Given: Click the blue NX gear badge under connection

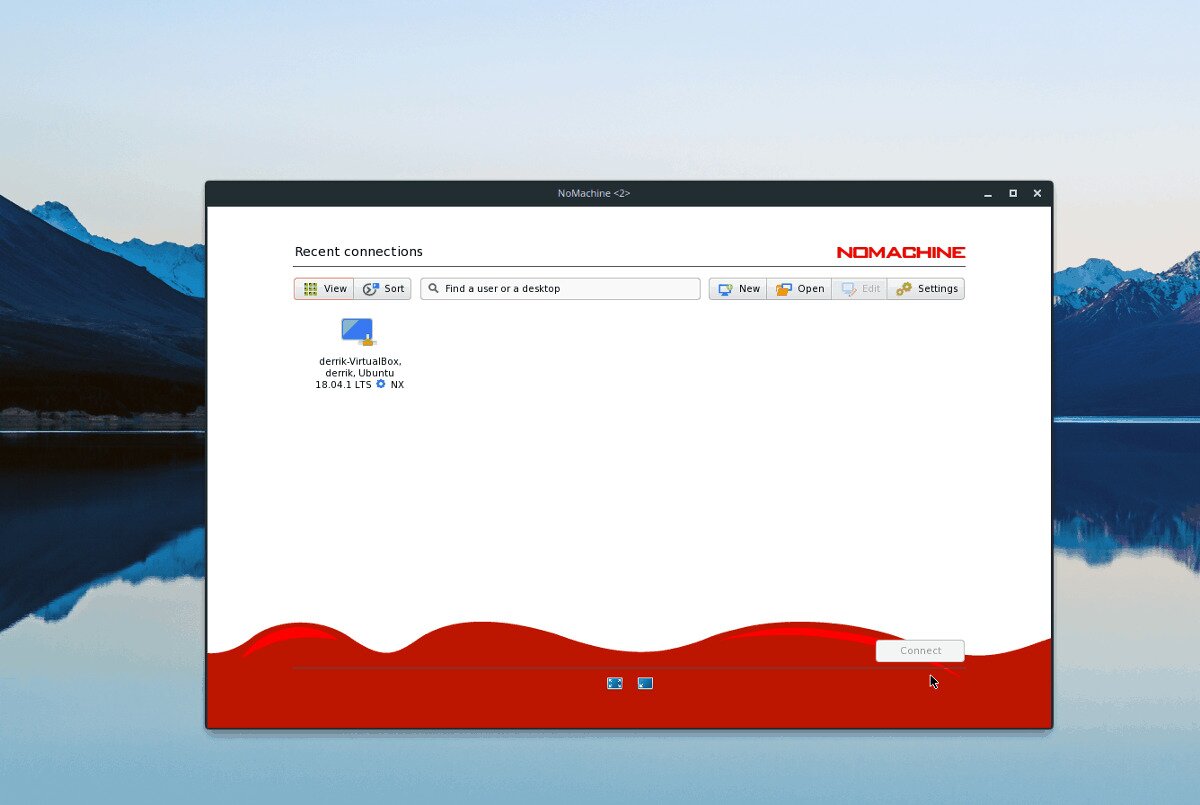Looking at the screenshot, I should point(380,384).
